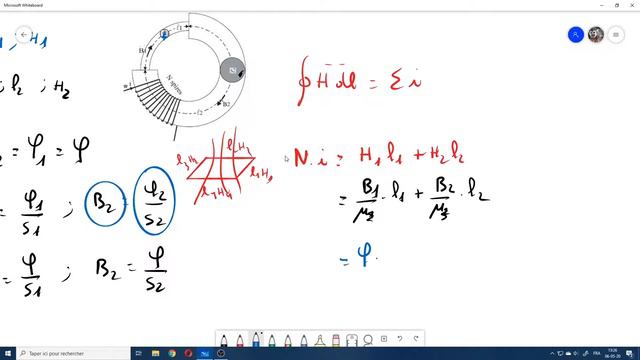This screenshot has width=640, height=360.
Task: Open the blue account profile icon
Action: (576, 35)
